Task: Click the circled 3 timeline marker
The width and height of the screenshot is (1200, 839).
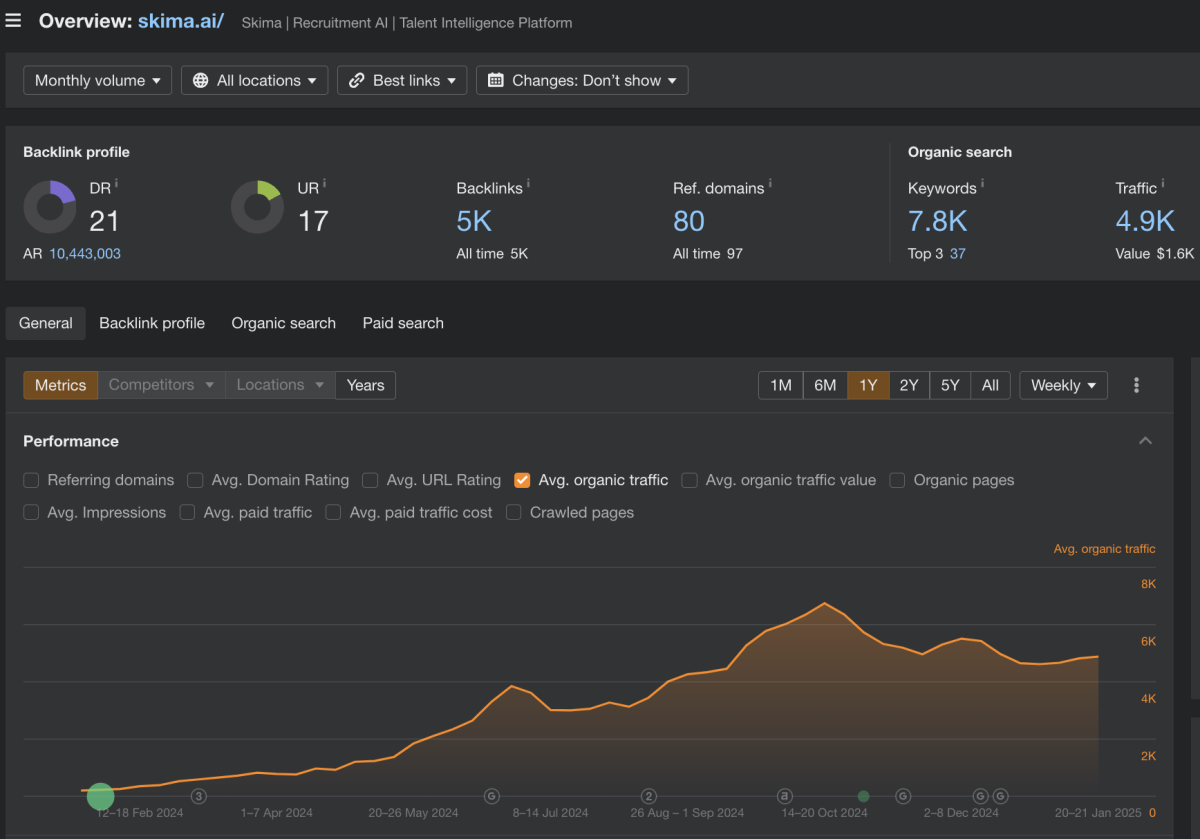Action: (x=199, y=796)
